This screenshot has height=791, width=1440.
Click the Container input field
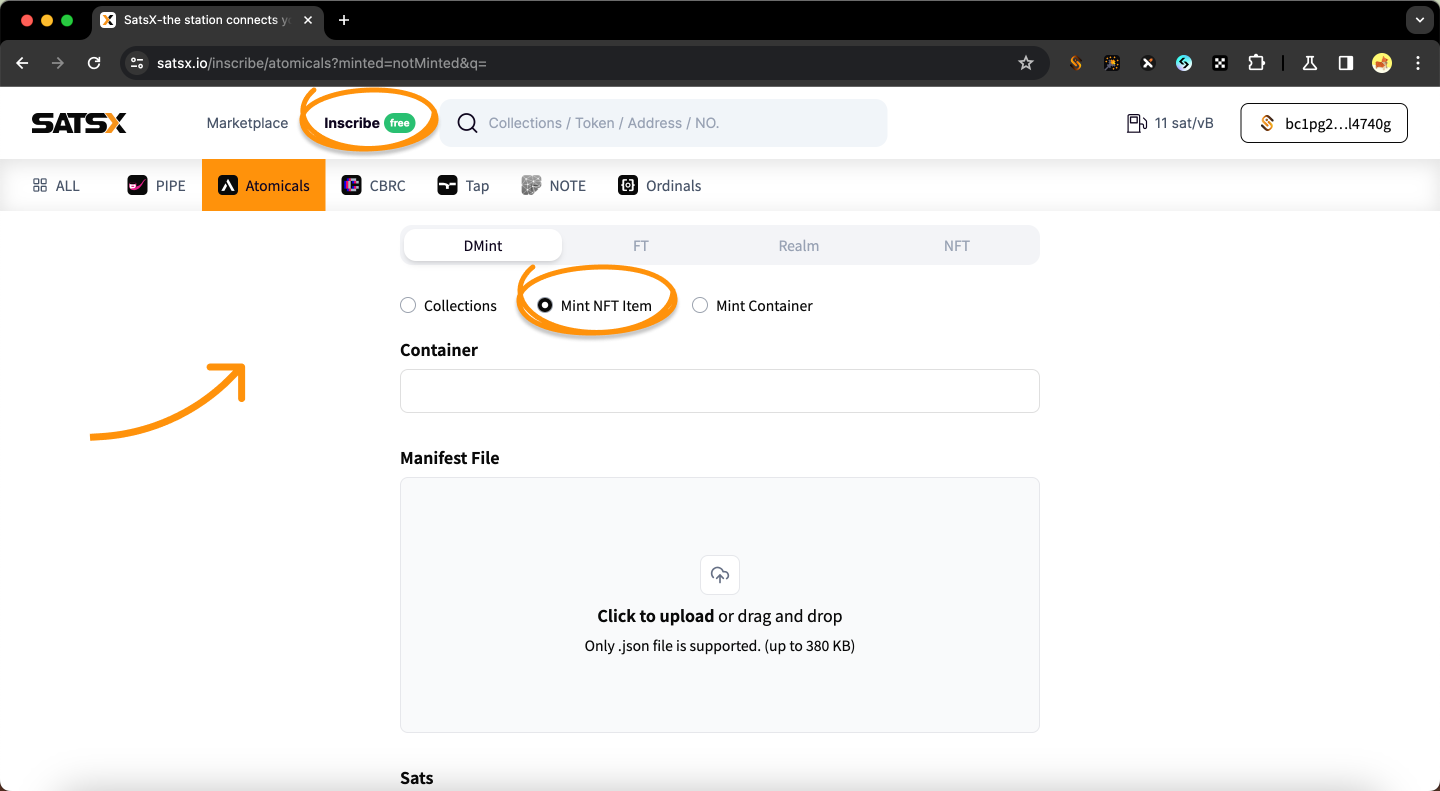tap(719, 391)
